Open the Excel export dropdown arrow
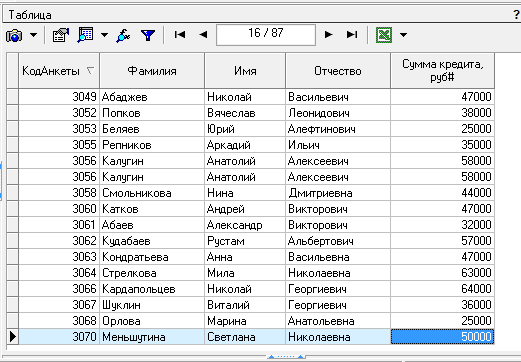The height and width of the screenshot is (362, 521). point(403,35)
